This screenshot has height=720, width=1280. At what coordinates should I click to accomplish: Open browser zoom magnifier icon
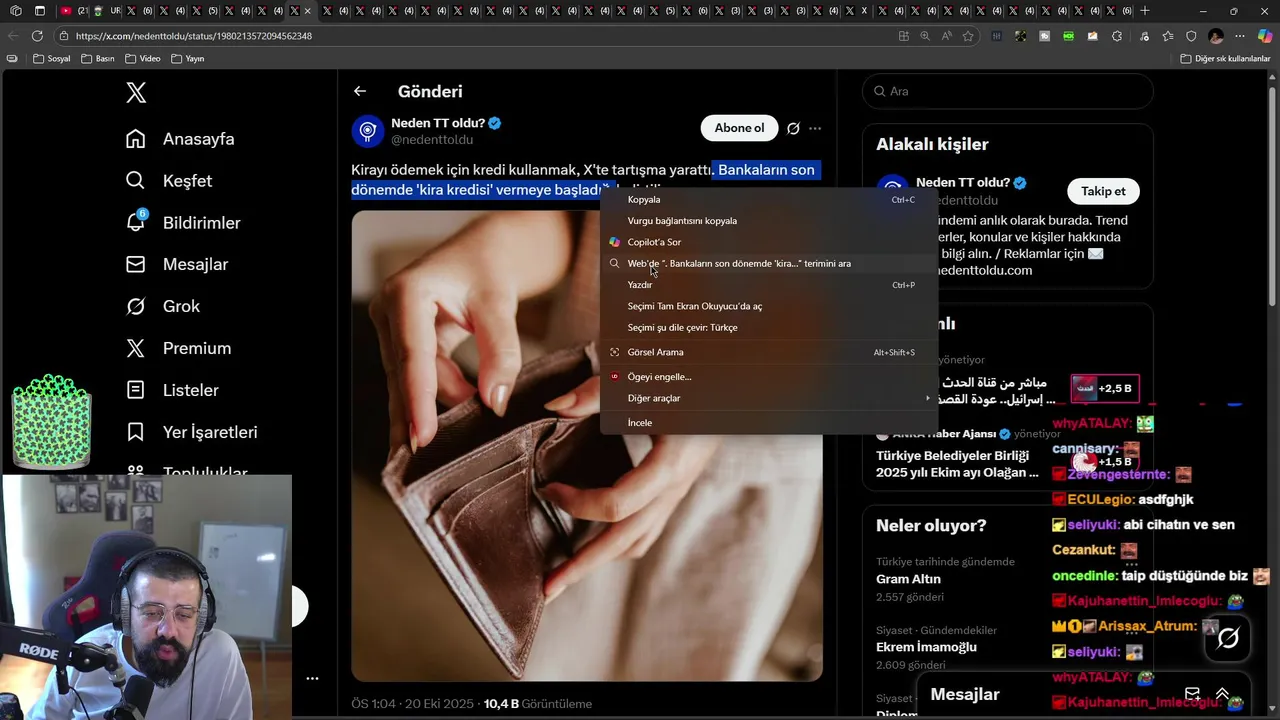pos(925,36)
